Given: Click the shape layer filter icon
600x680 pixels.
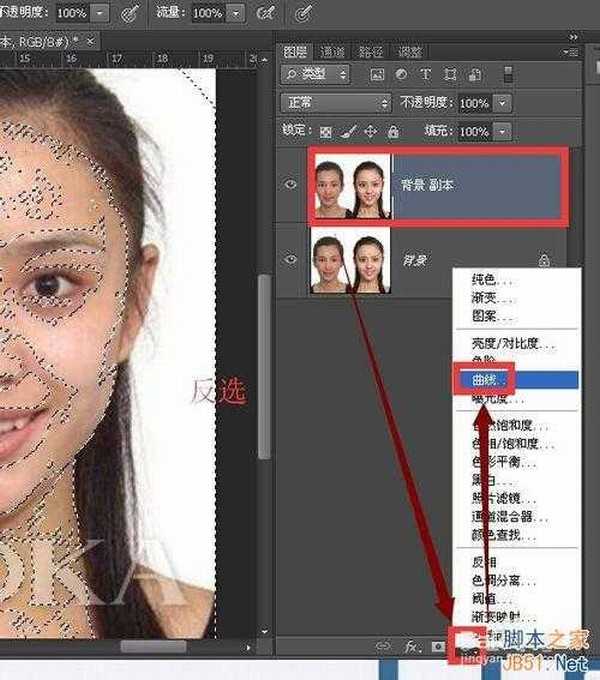Looking at the screenshot, I should coord(449,75).
